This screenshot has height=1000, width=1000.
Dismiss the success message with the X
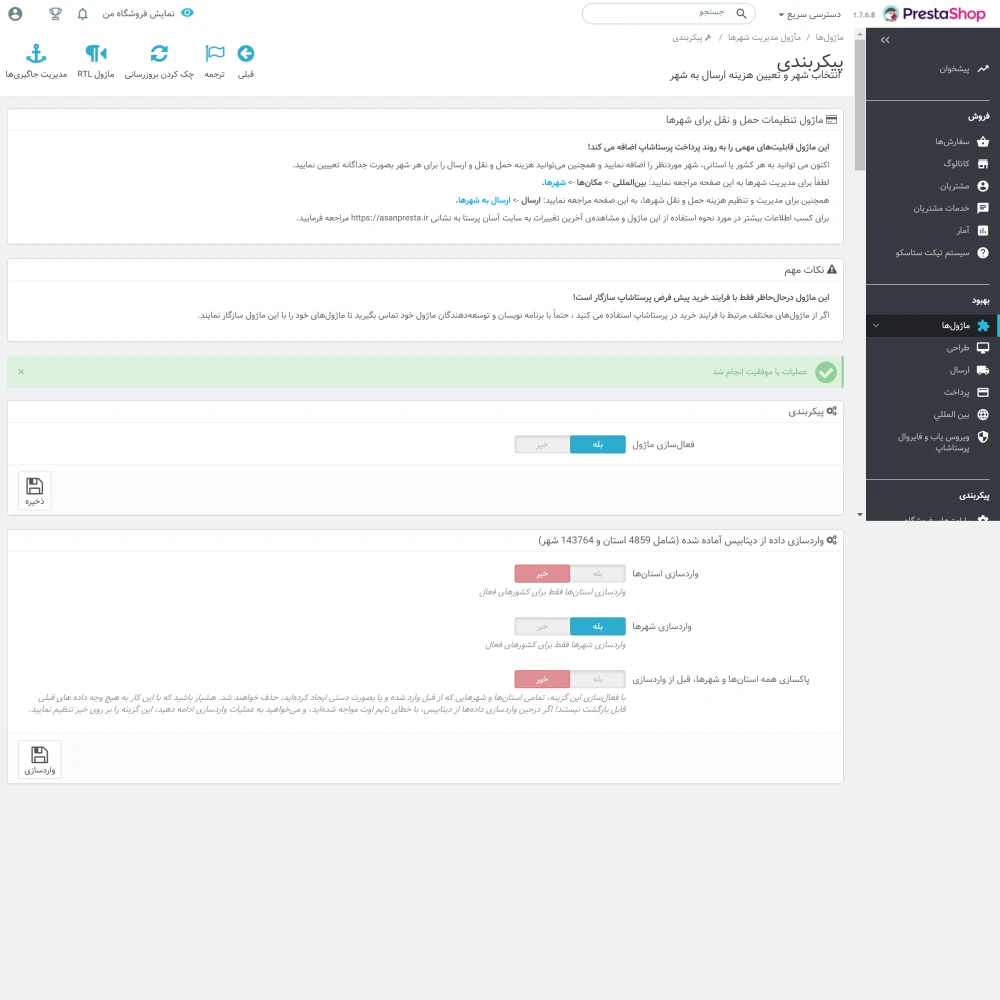(x=21, y=372)
